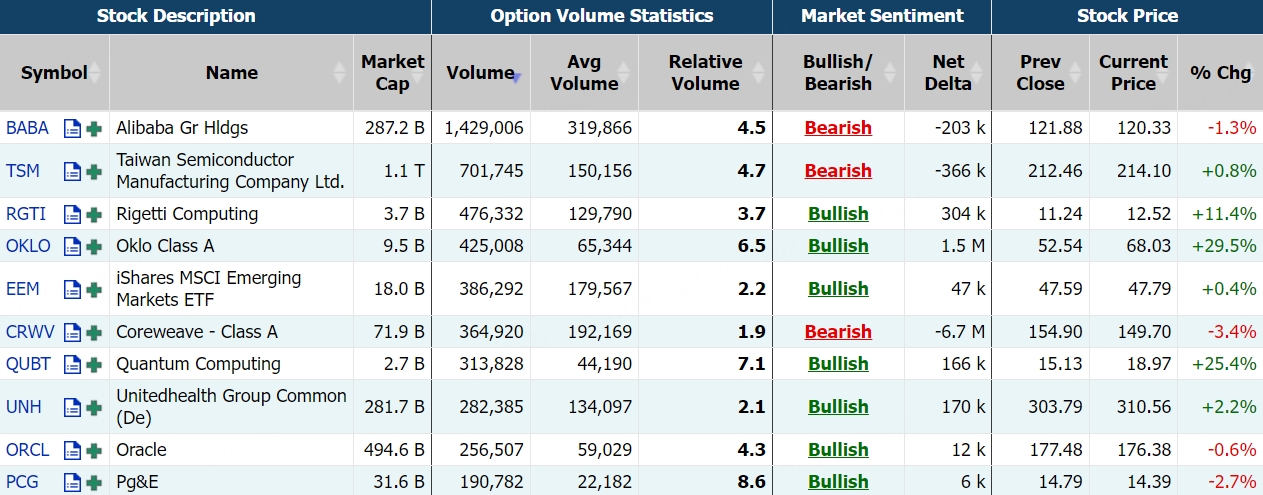Click Bullish sentiment link for OKLO
The image size is (1263, 495).
838,246
